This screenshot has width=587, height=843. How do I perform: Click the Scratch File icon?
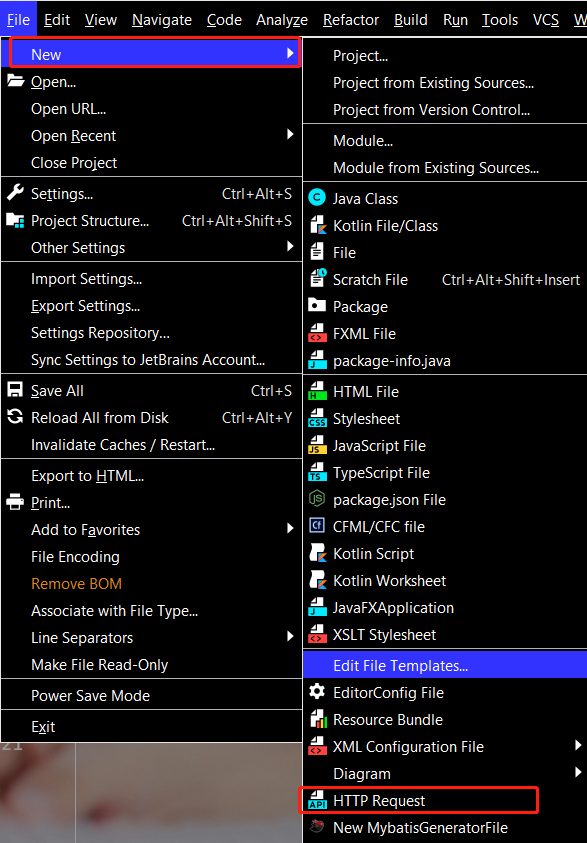[x=318, y=279]
